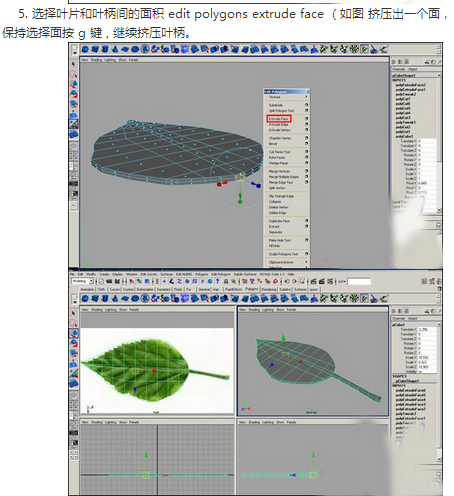Viewport: 454px width, 496px height.
Task: Choose the Lasso tool in upper toolbox
Action: pos(74,74)
